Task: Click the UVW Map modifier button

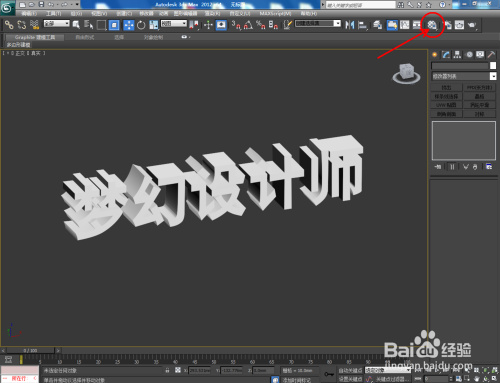Action: tap(447, 105)
